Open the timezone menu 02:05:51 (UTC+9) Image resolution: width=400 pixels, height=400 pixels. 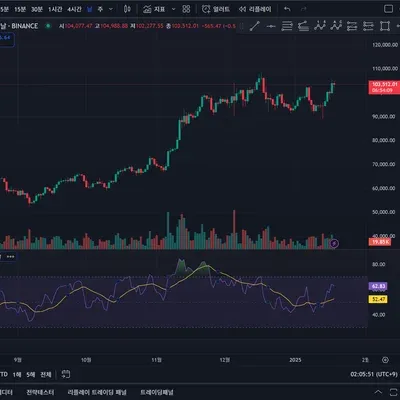[x=374, y=374]
